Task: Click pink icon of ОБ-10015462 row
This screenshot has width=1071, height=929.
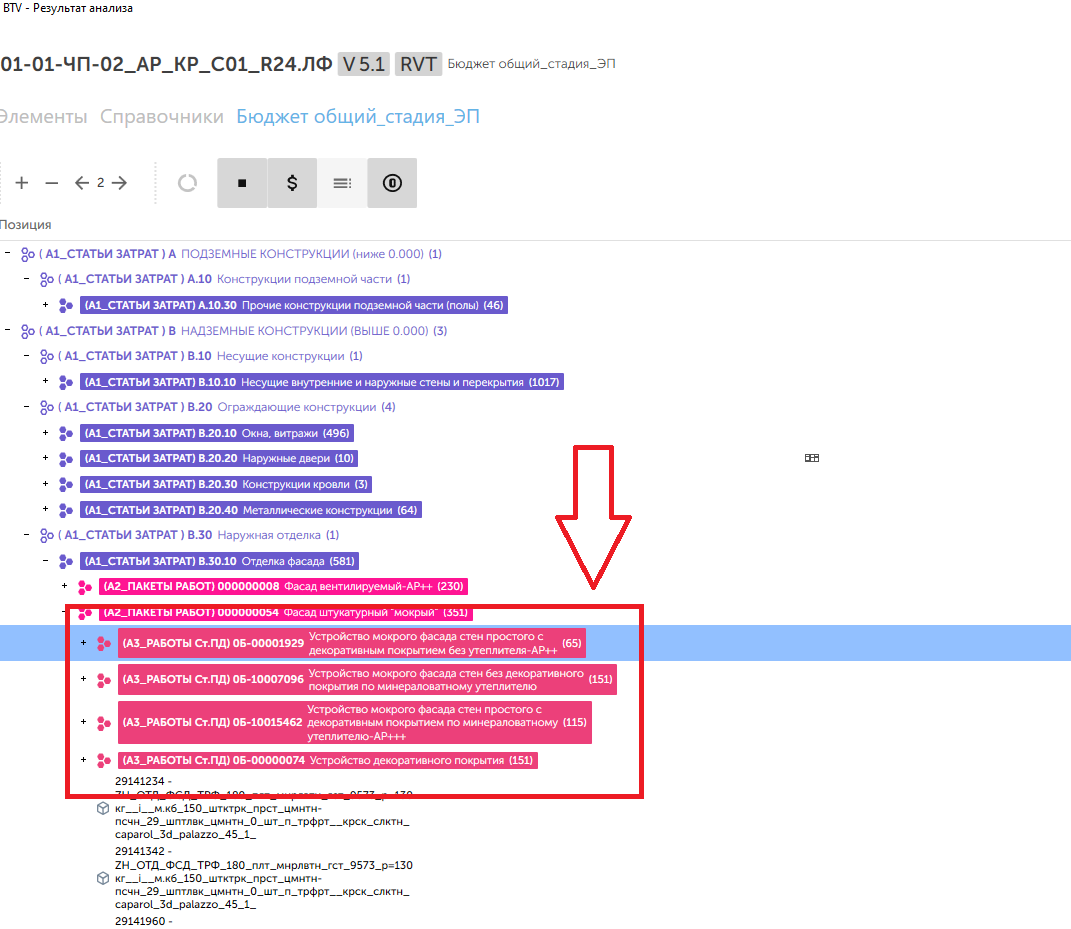Action: pyautogui.click(x=104, y=723)
